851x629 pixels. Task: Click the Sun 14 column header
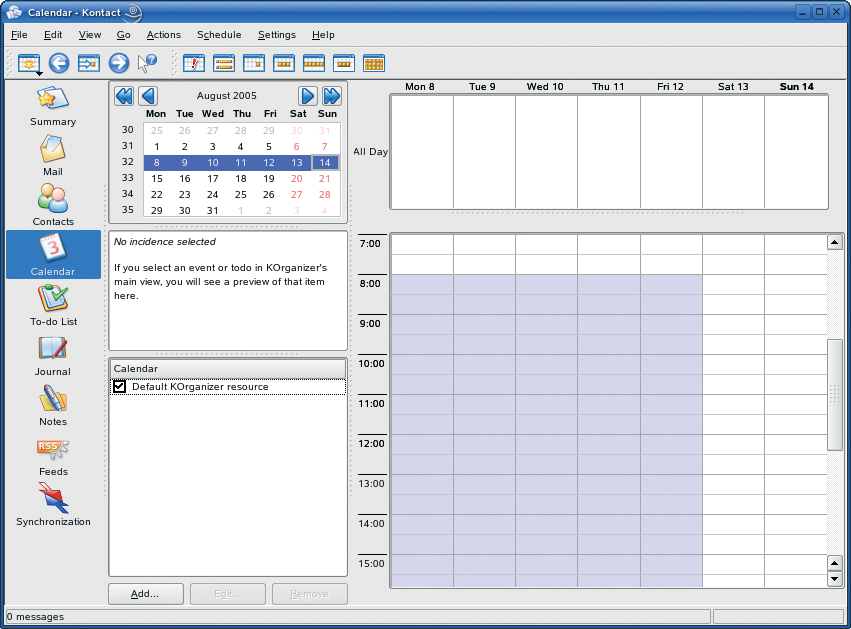pyautogui.click(x=796, y=86)
